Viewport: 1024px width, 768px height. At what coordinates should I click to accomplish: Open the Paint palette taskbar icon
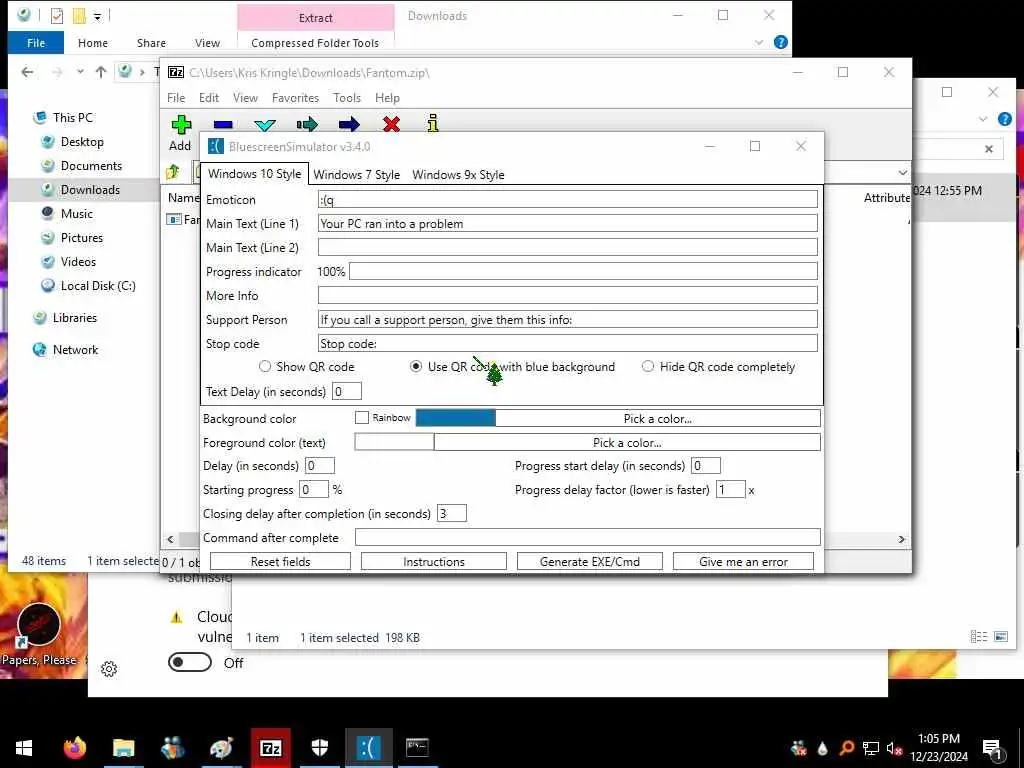point(221,747)
